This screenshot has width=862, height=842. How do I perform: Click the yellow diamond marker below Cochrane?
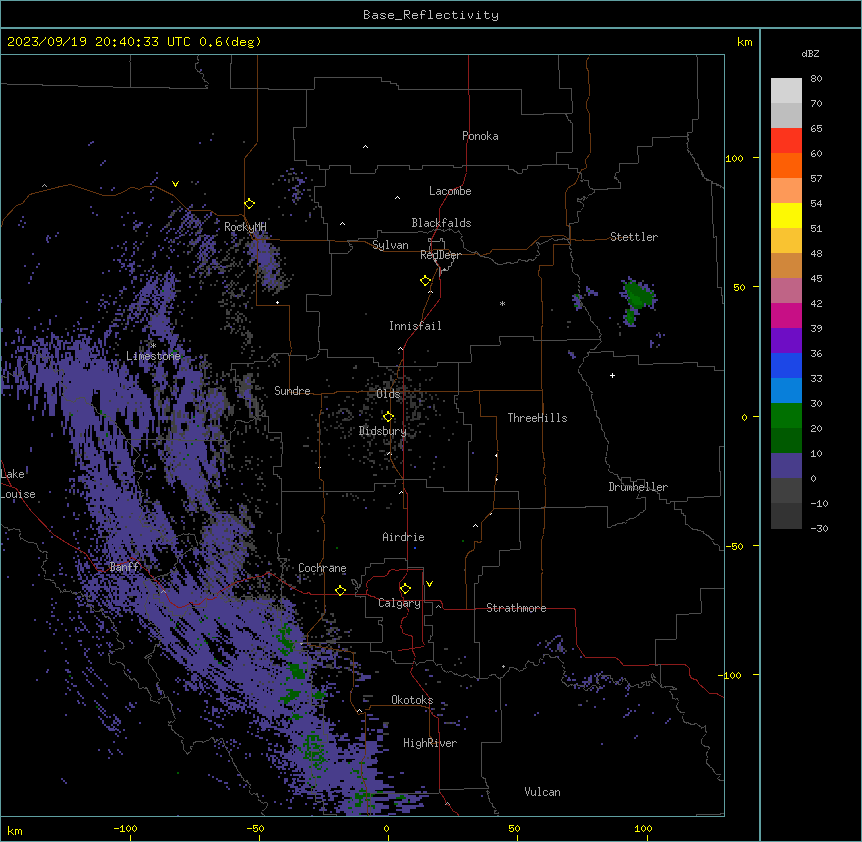point(340,590)
